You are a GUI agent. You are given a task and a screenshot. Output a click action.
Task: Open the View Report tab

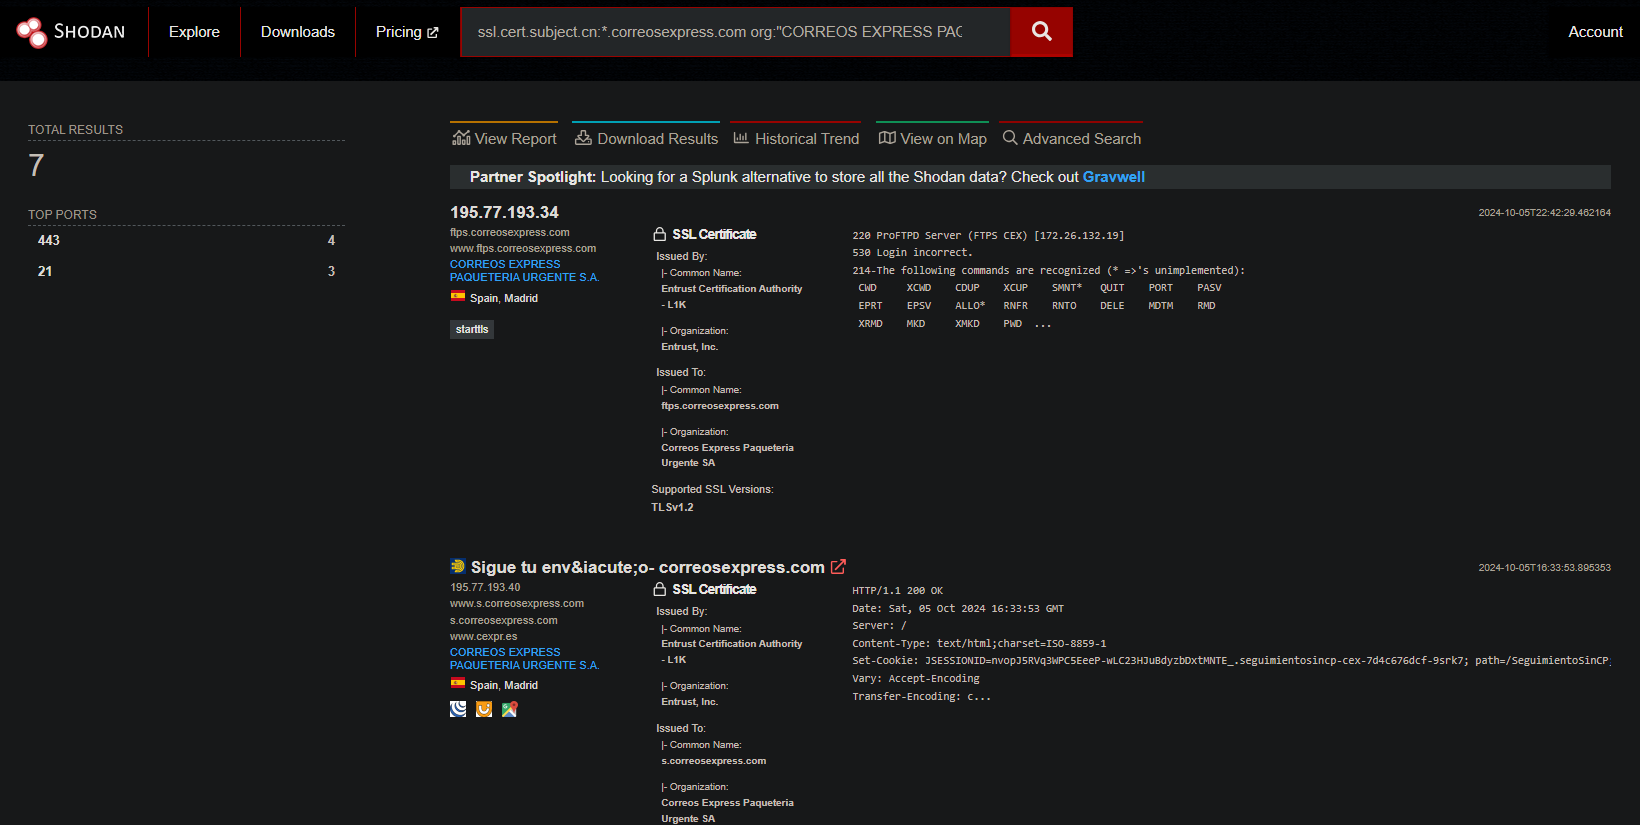pos(504,138)
